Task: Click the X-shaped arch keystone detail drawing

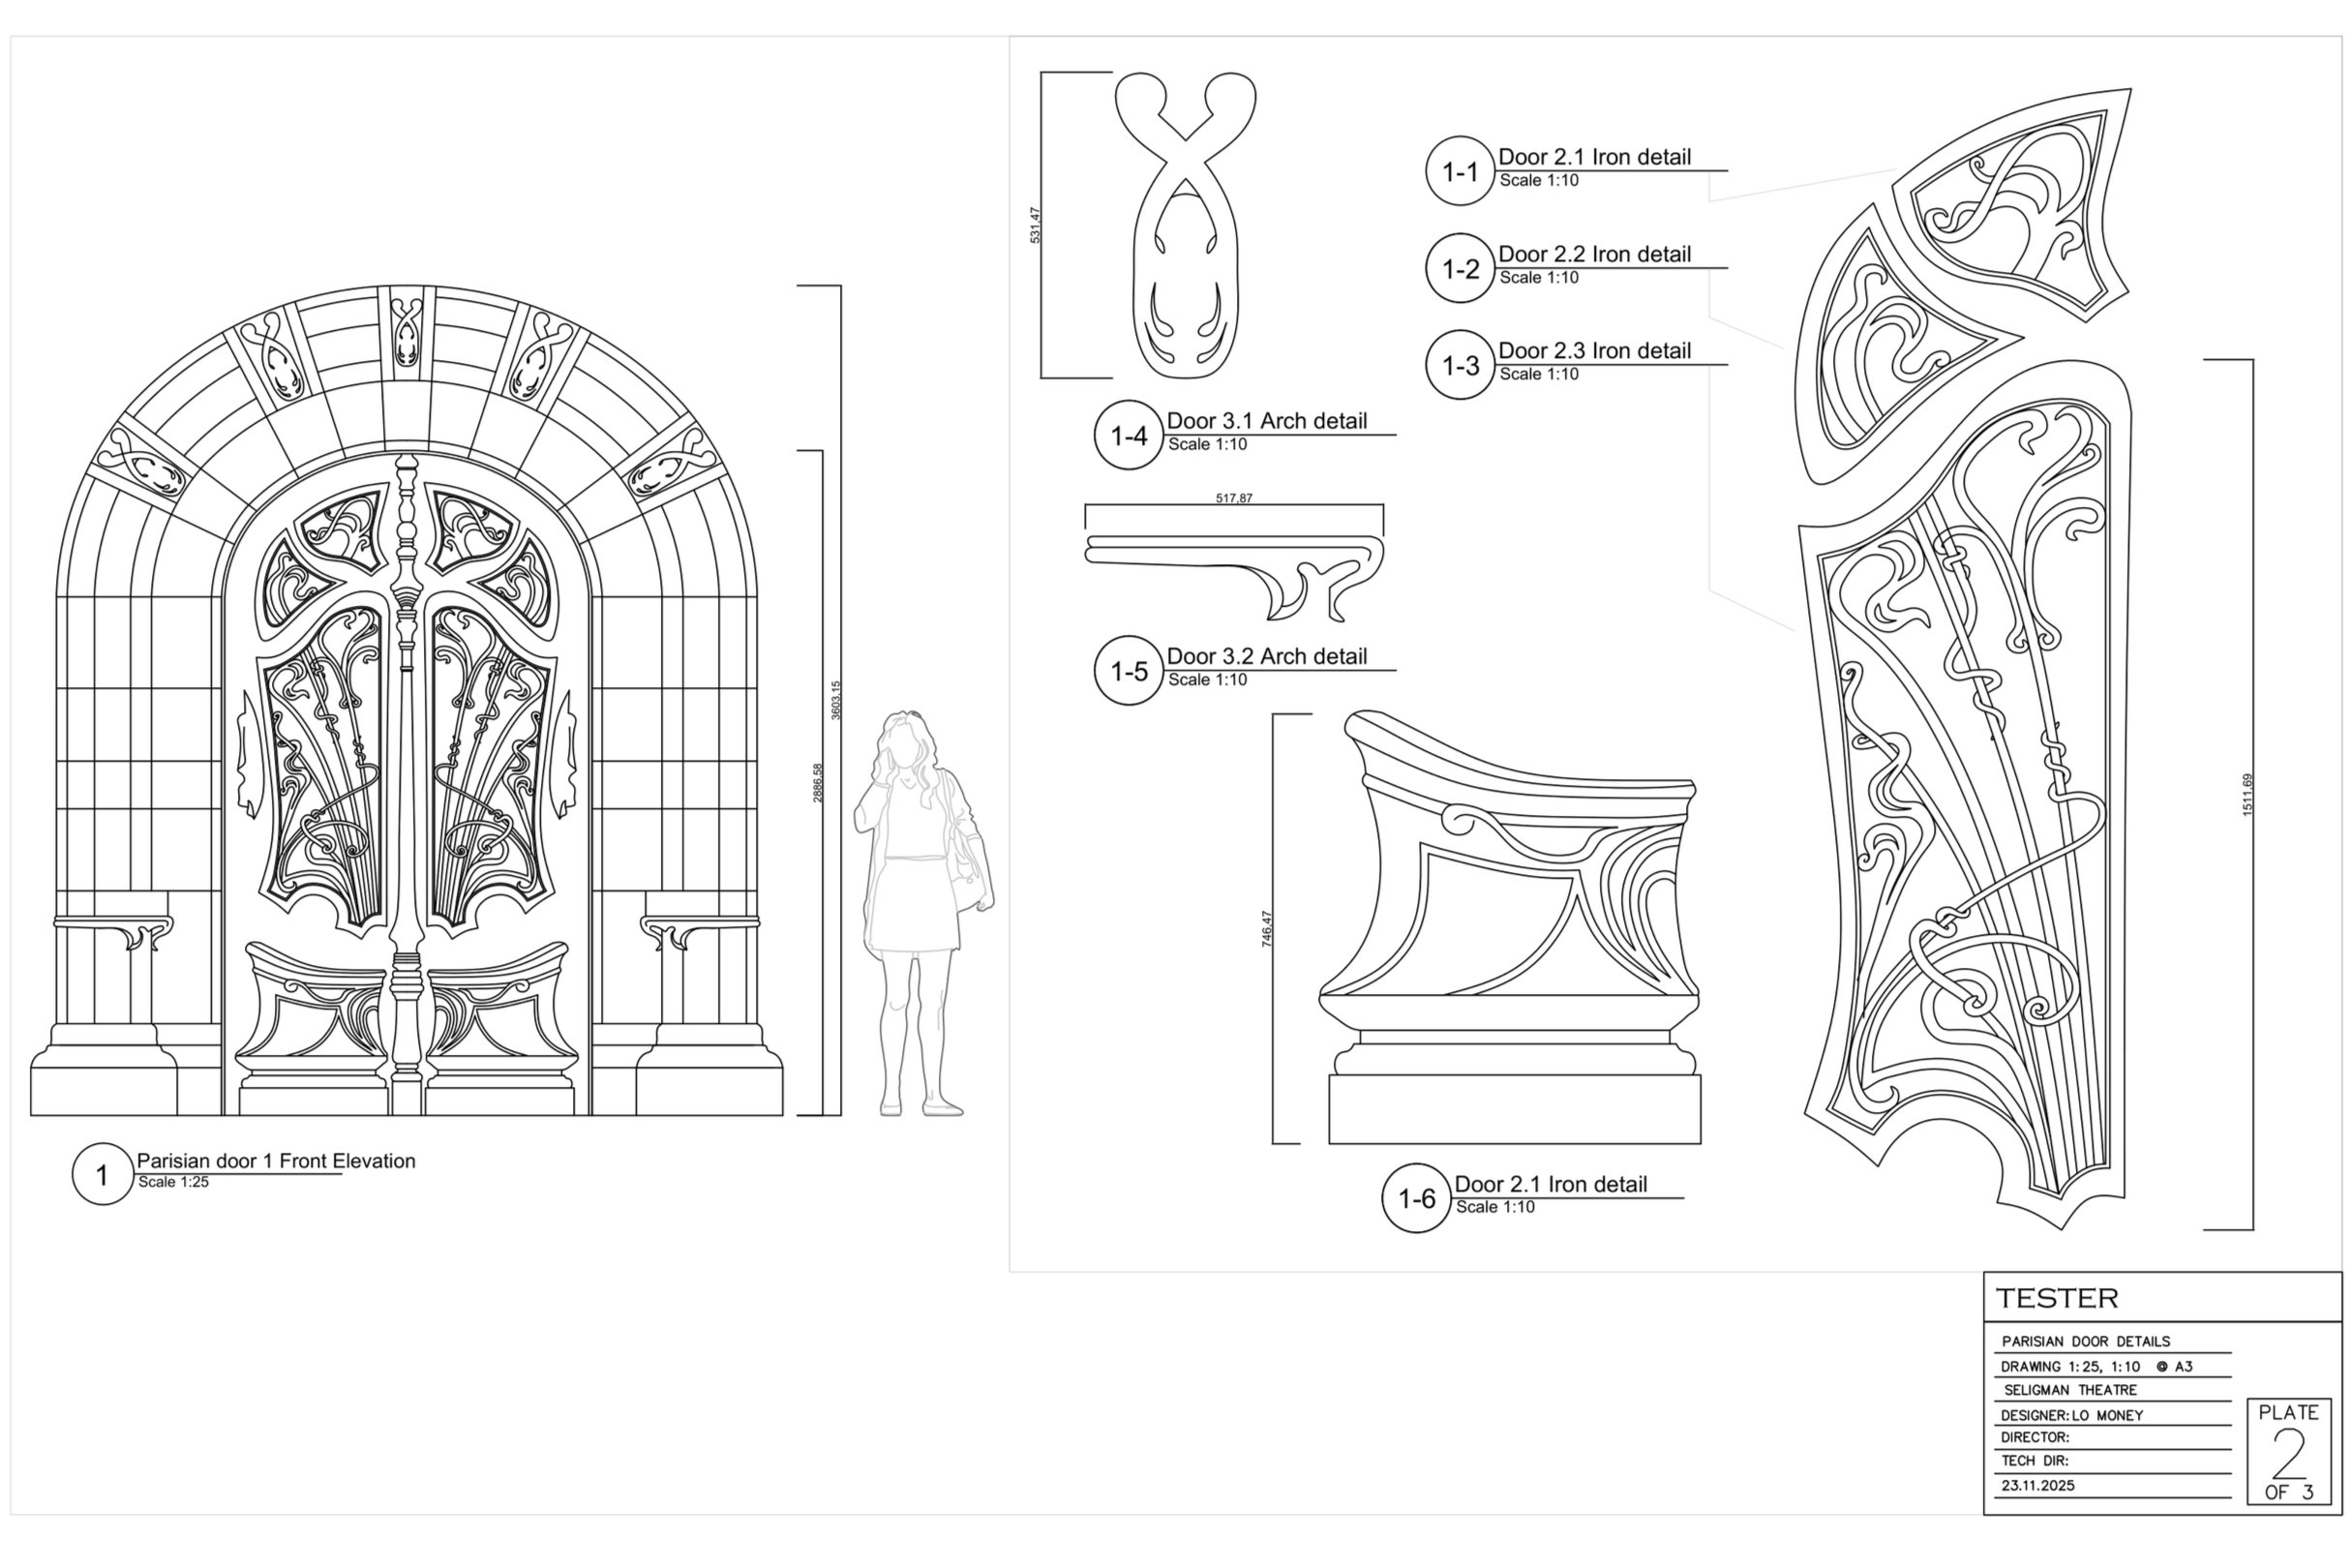Action: click(1186, 225)
